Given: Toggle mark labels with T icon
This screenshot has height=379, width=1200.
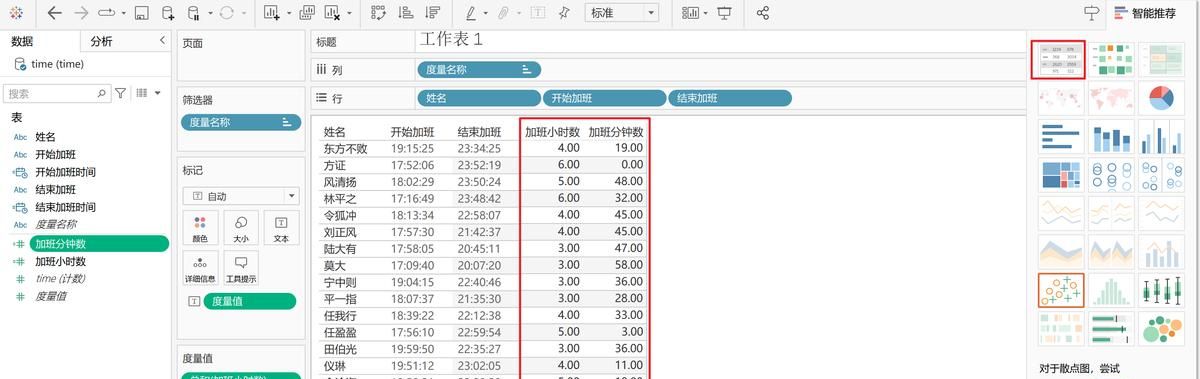Looking at the screenshot, I should (x=538, y=13).
